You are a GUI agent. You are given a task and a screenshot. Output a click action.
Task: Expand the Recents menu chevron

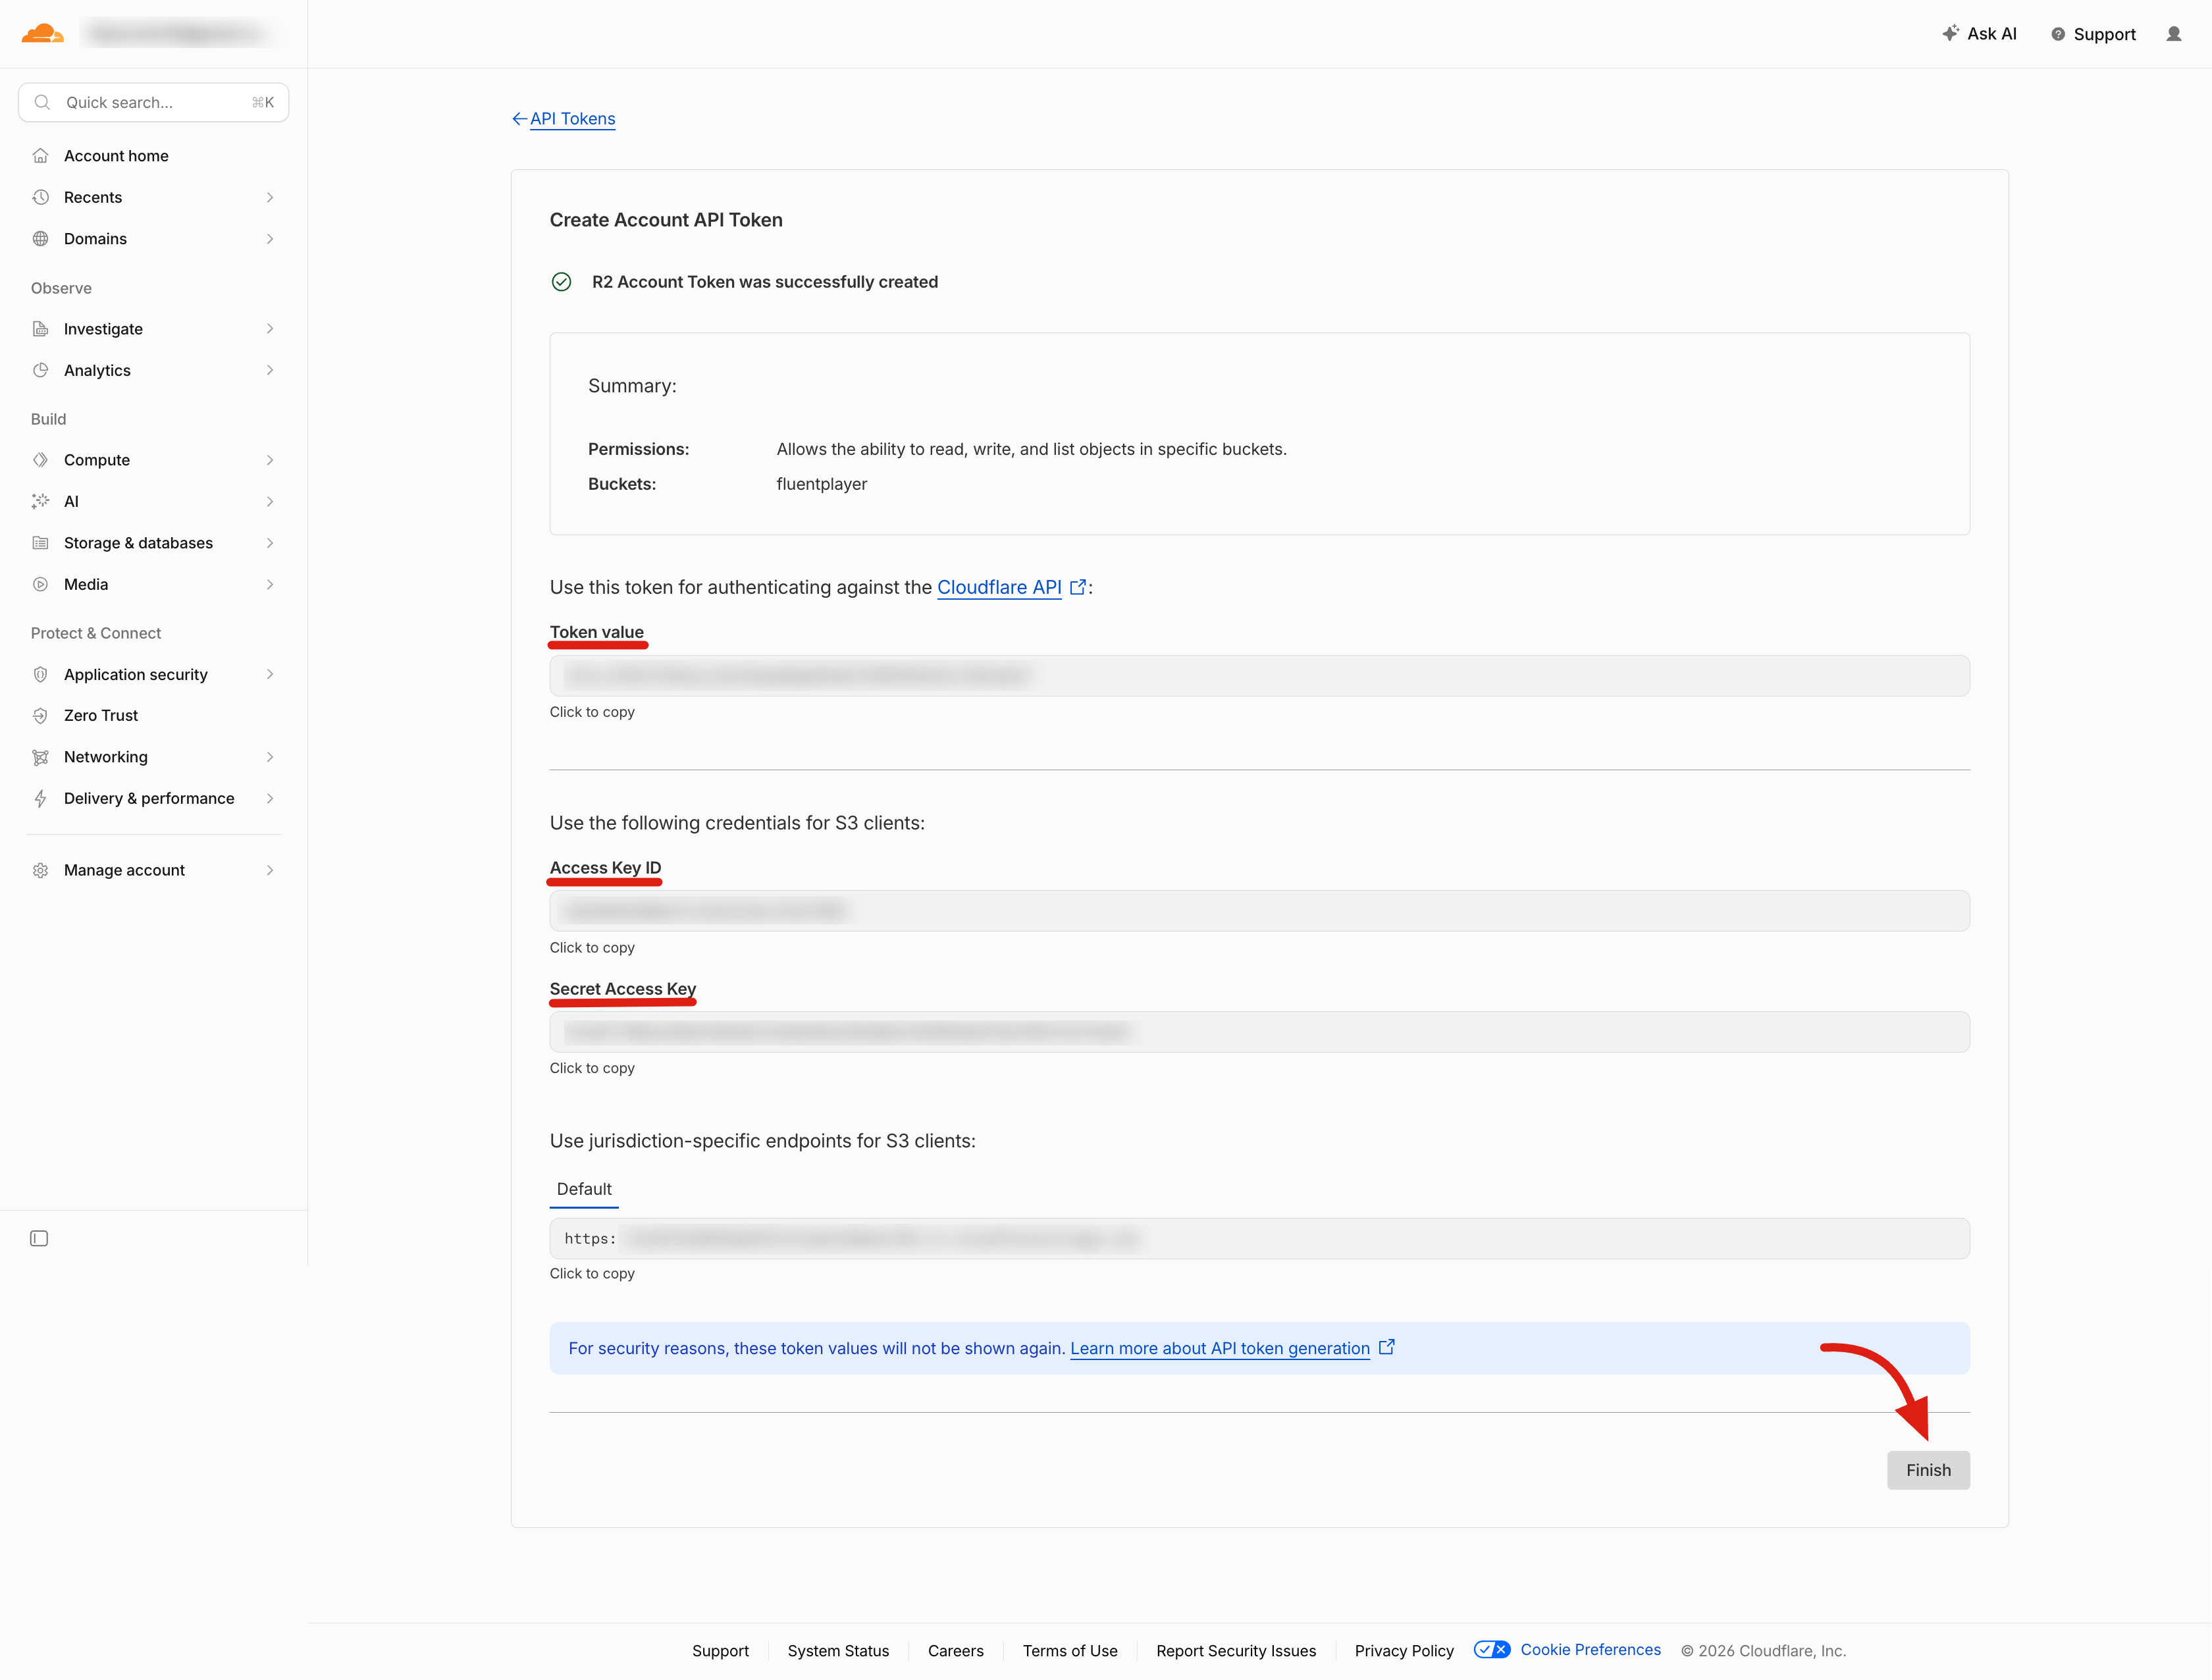270,197
